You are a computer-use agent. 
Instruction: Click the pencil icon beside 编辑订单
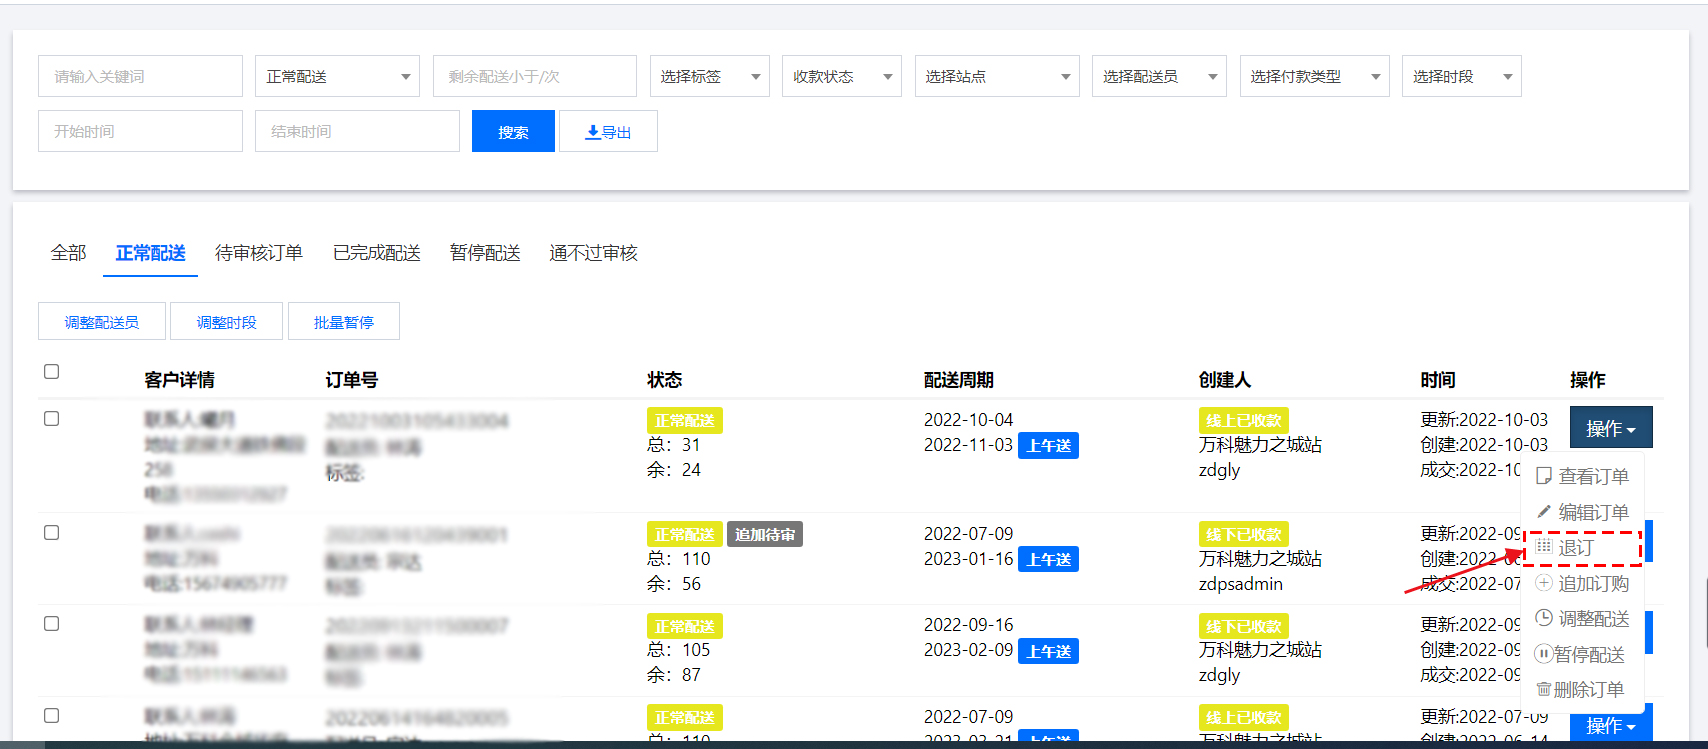[1544, 512]
